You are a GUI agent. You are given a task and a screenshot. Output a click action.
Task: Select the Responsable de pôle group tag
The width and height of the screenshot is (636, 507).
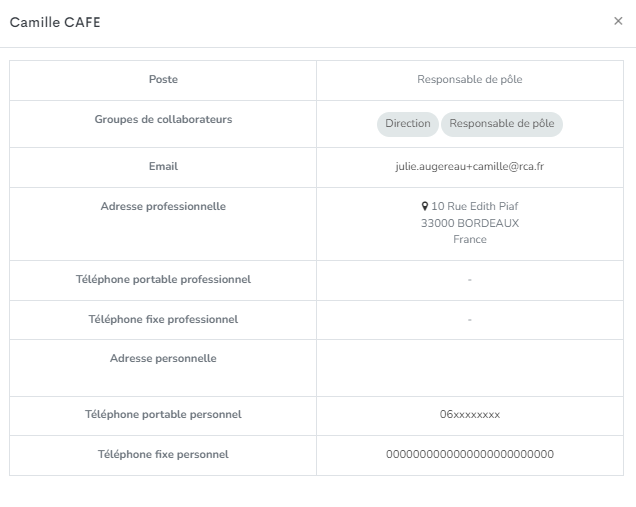[501, 123]
